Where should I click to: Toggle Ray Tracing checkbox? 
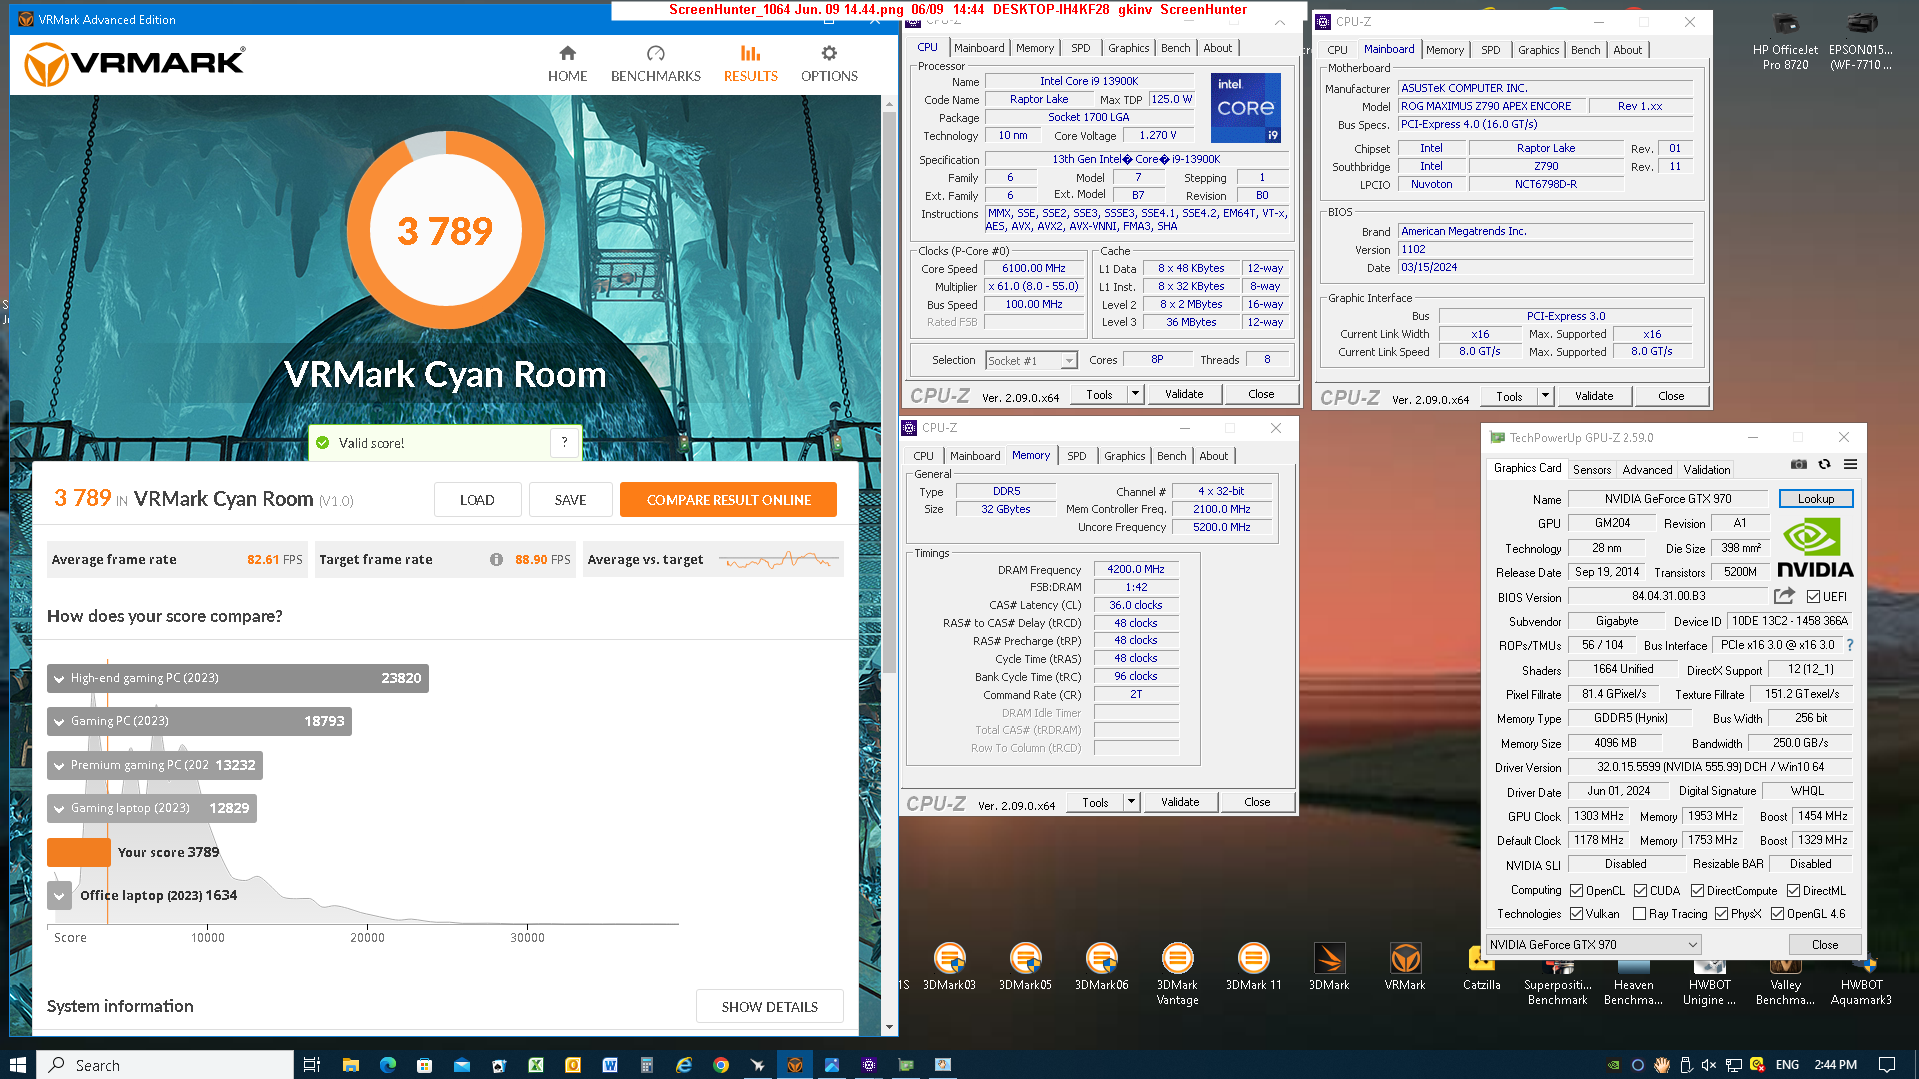1639,914
